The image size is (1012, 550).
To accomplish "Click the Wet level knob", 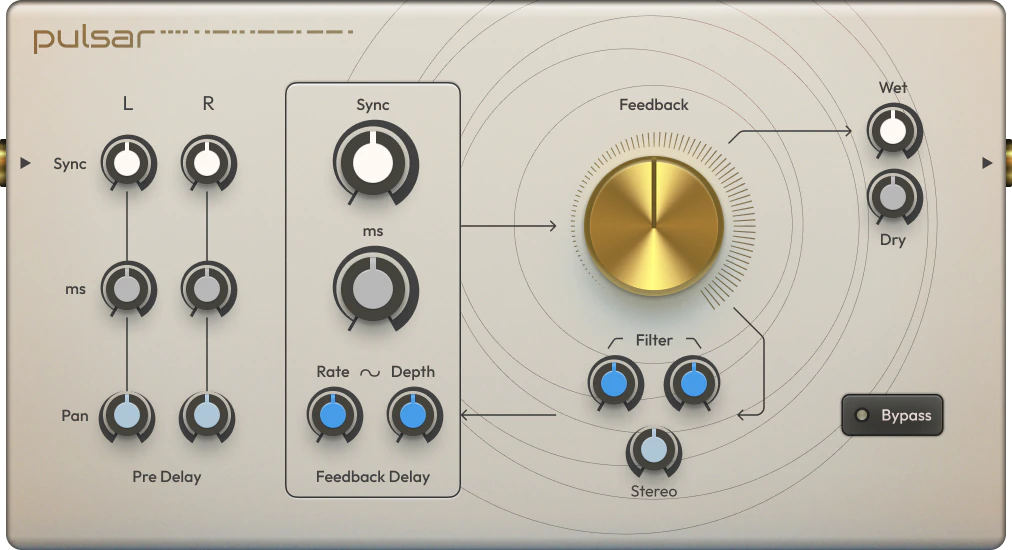I will [893, 132].
